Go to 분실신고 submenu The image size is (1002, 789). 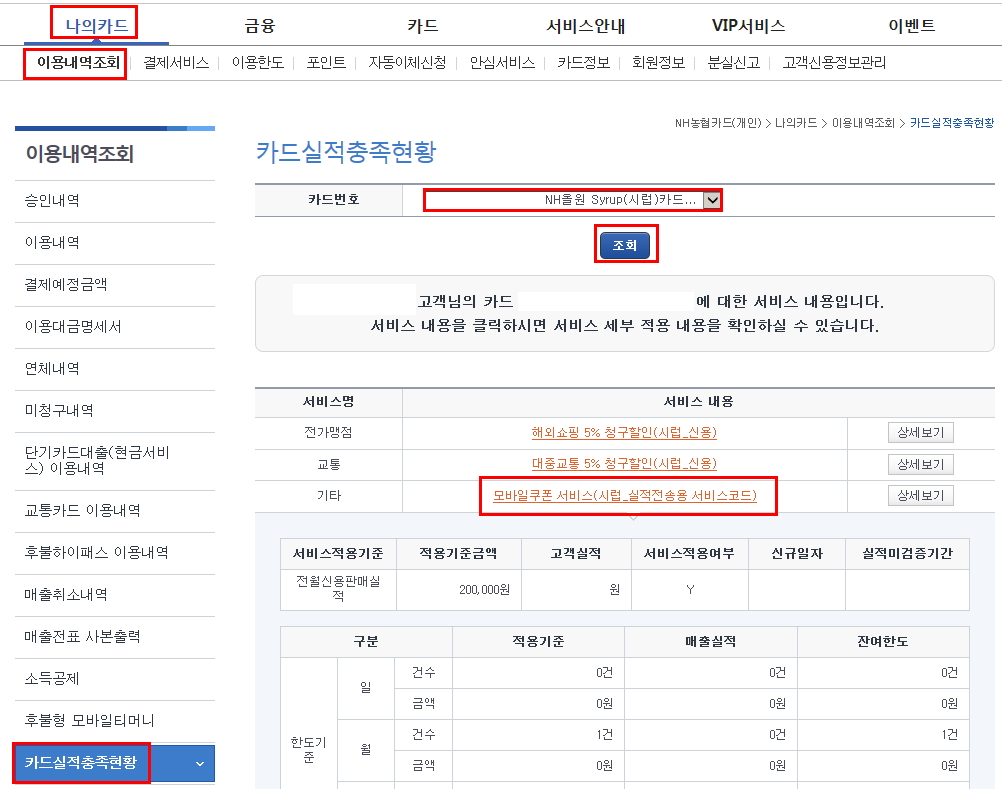pos(733,62)
